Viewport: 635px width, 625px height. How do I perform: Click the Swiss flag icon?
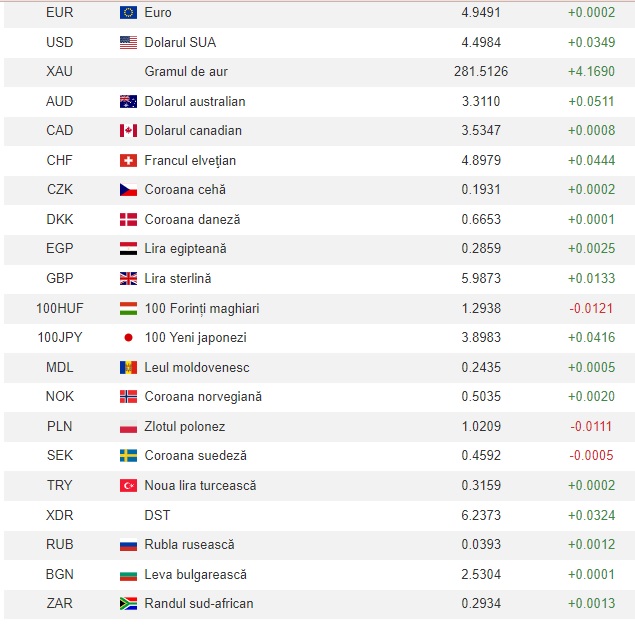pyautogui.click(x=128, y=160)
